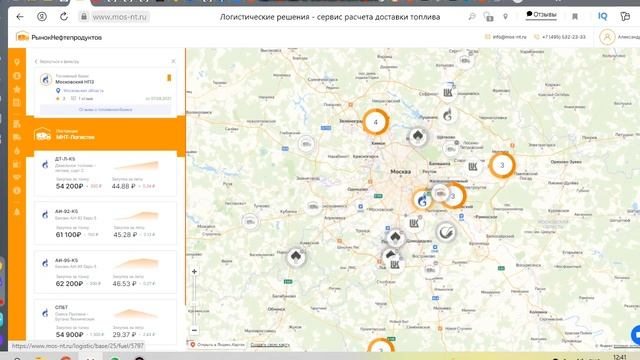Select the Gazprom flame marker near Пушкино

[x=448, y=116]
